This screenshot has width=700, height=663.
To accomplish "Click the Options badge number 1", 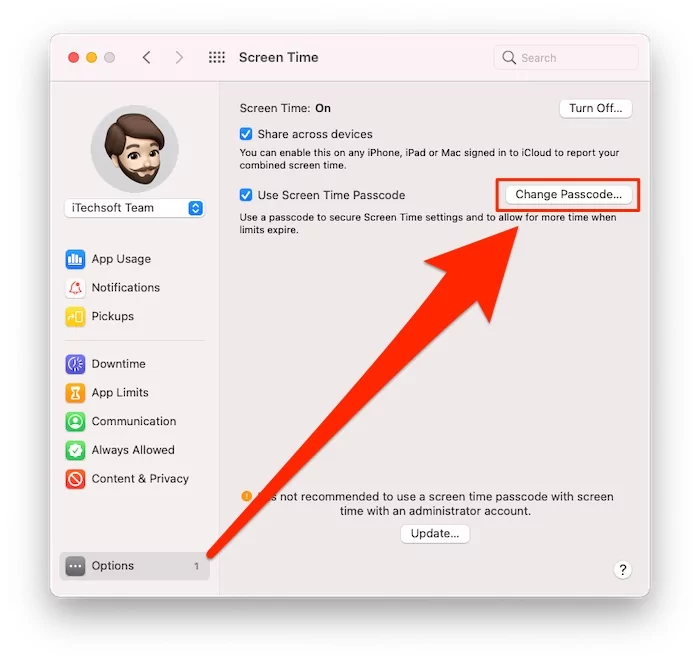I will (x=196, y=566).
